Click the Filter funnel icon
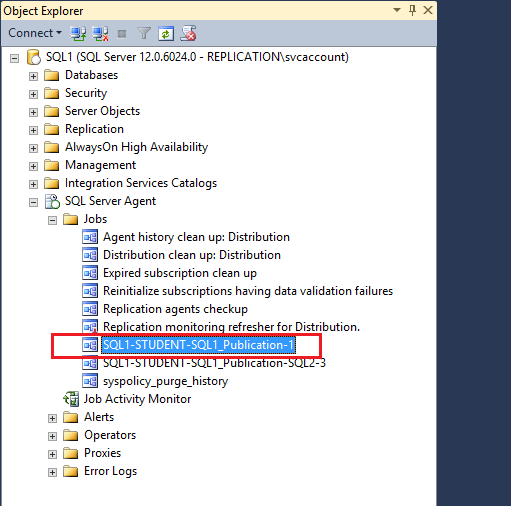 click(x=144, y=33)
